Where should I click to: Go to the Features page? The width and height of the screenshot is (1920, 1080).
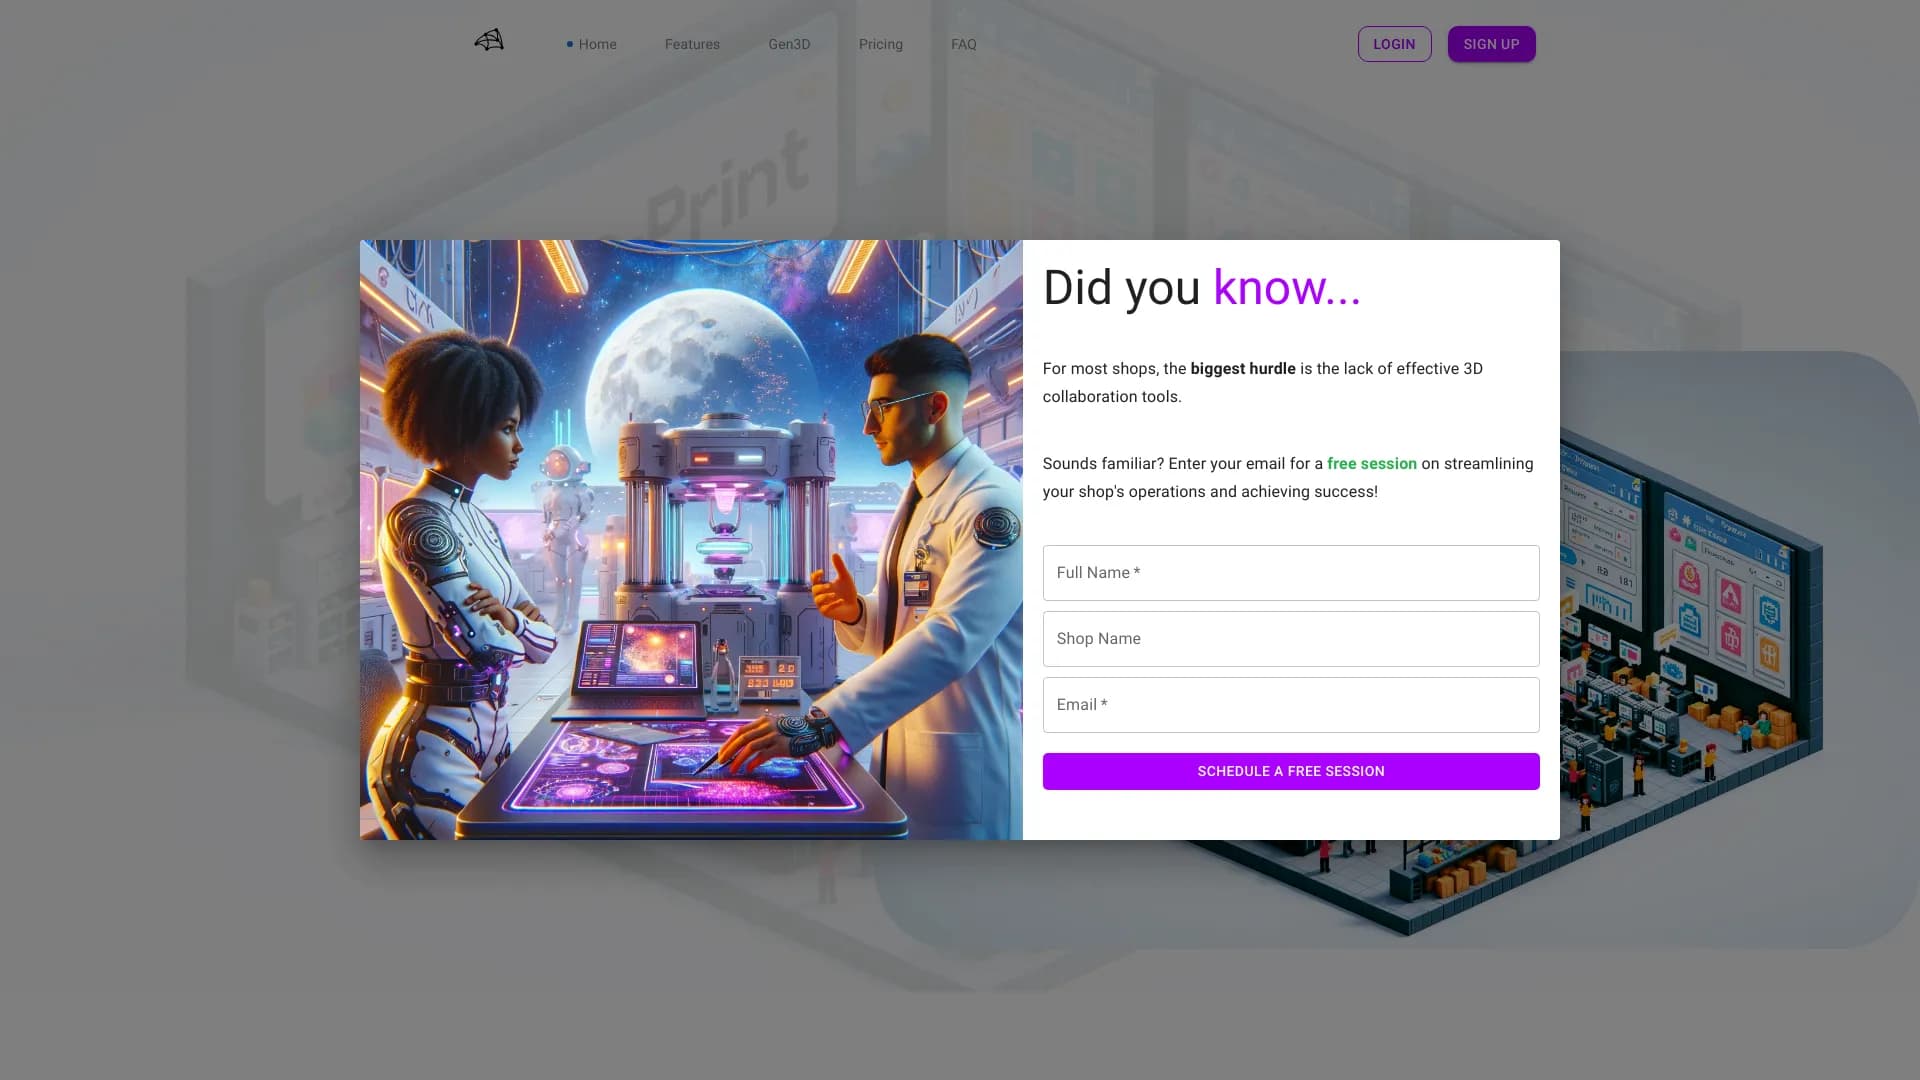pos(692,44)
